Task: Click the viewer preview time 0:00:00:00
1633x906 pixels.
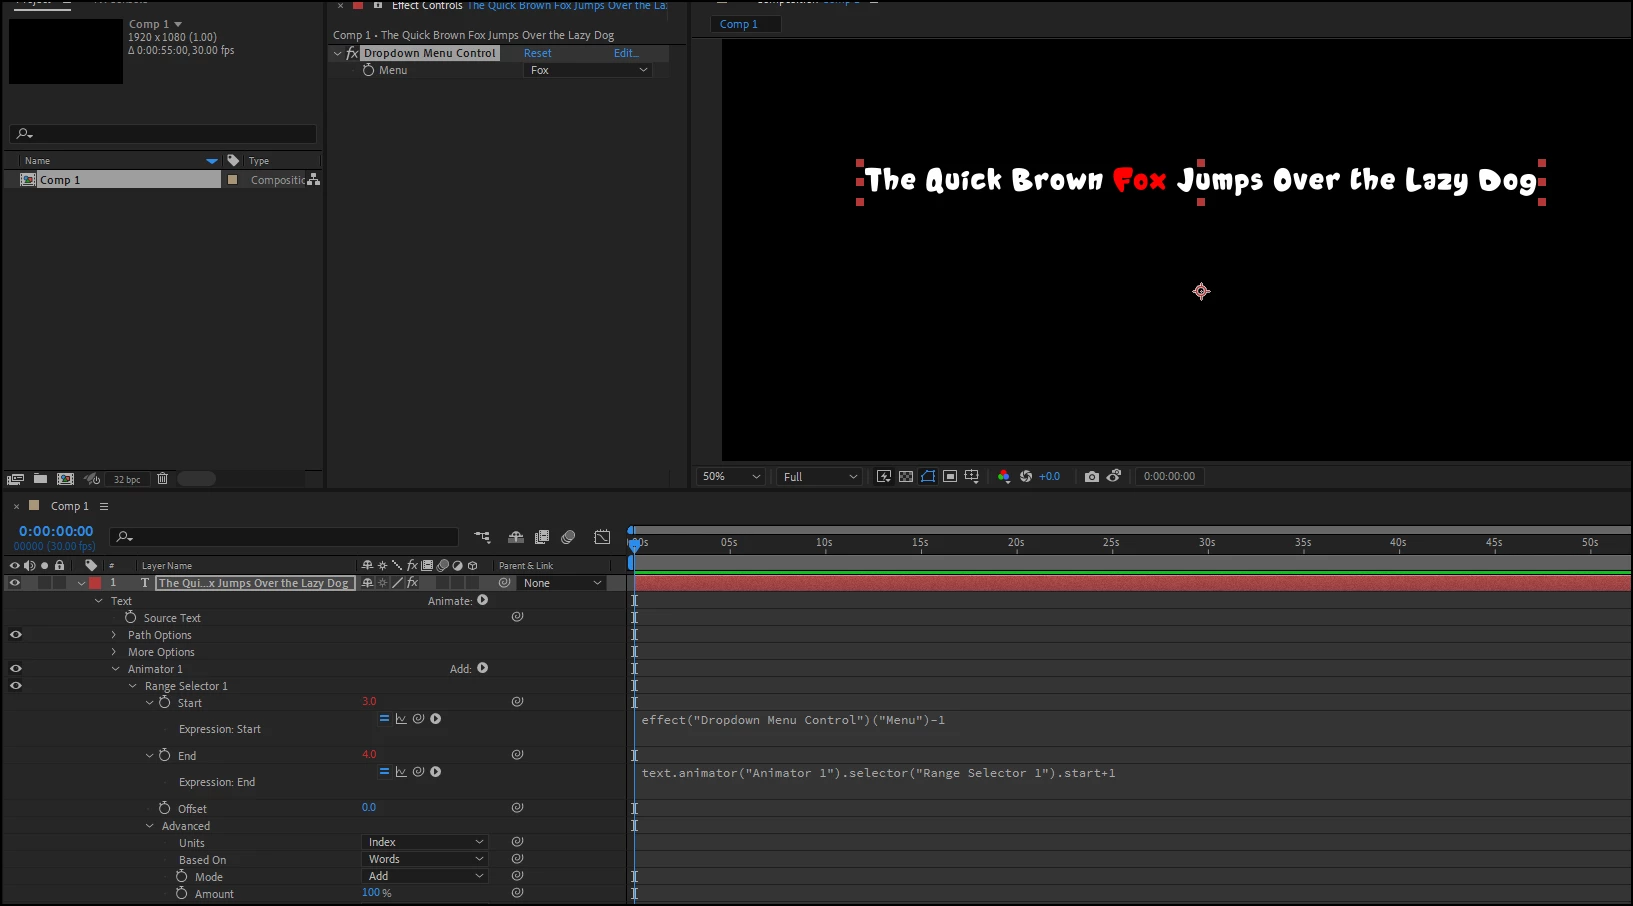Action: tap(1169, 477)
